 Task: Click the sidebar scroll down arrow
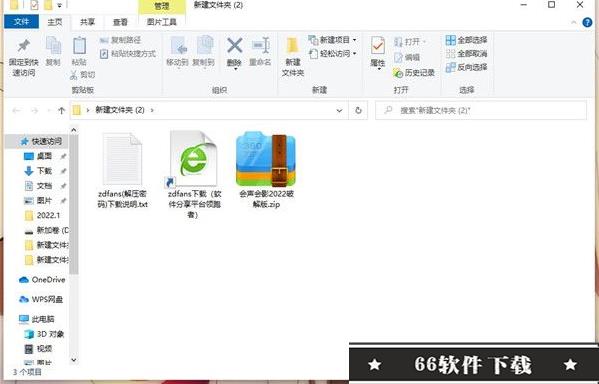point(74,360)
